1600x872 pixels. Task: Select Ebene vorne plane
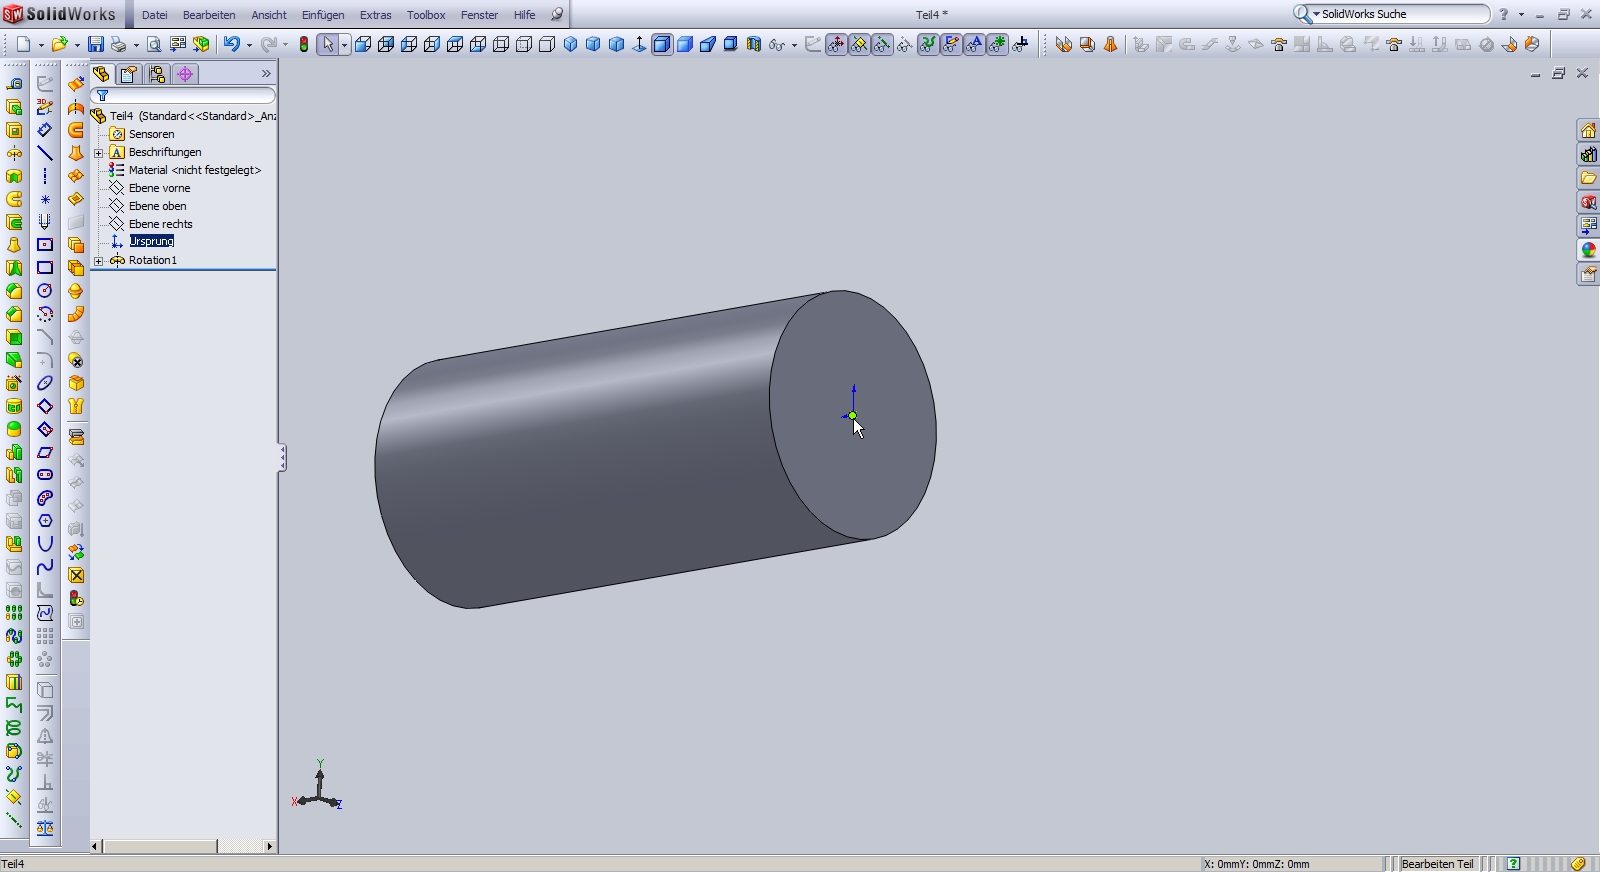[159, 188]
